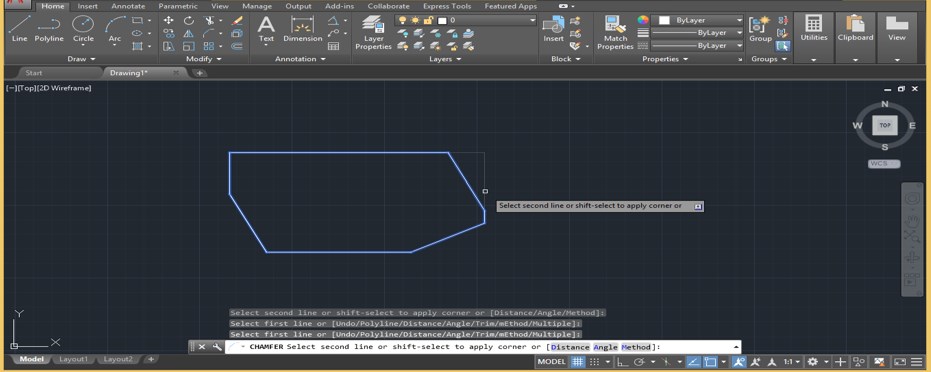Open the Parametric ribbon tab
931x372 pixels.
tap(178, 7)
